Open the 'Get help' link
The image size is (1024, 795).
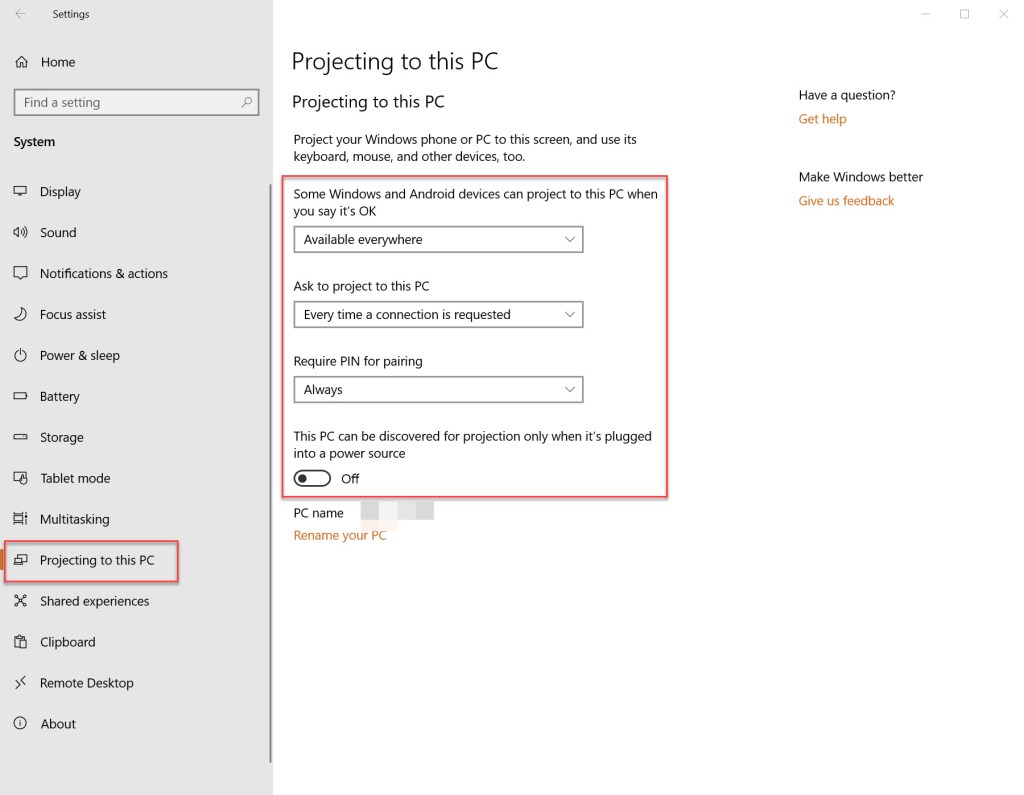(x=822, y=119)
